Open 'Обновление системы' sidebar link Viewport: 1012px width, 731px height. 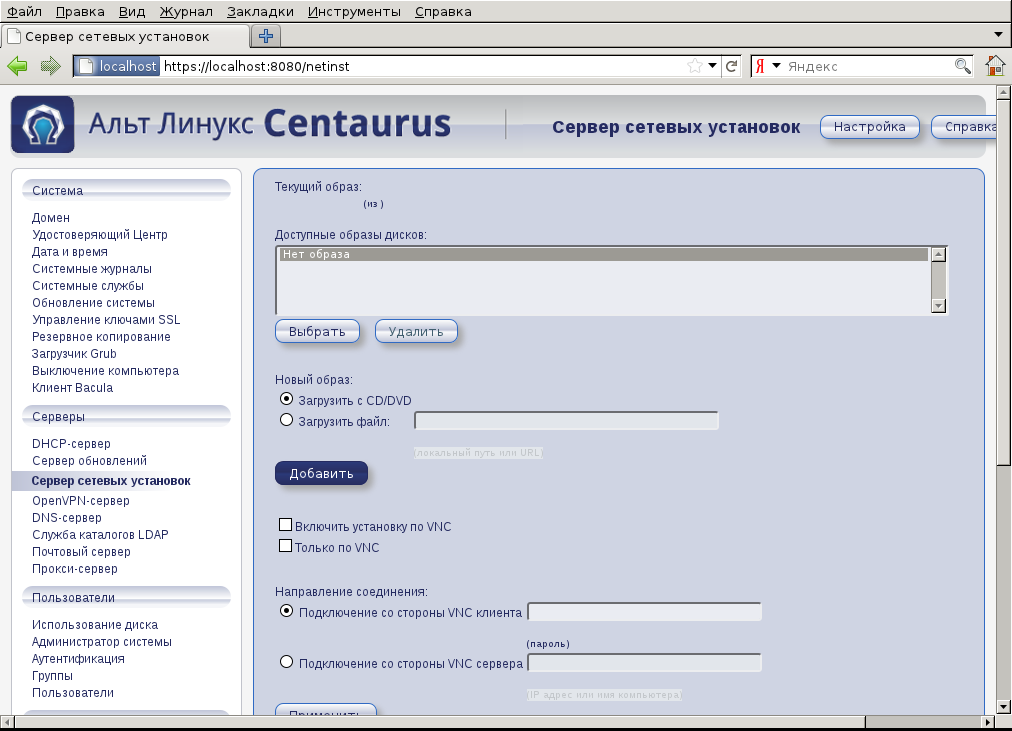94,303
